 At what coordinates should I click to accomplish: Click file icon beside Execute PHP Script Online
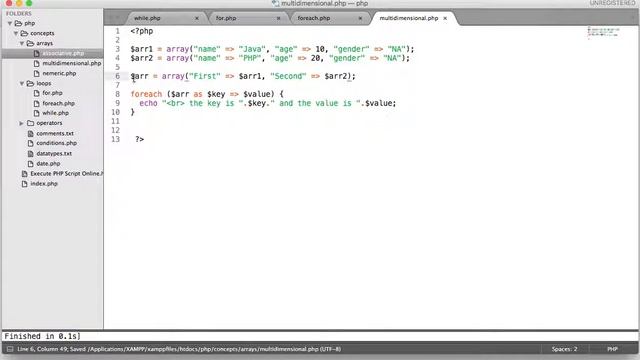[24, 173]
